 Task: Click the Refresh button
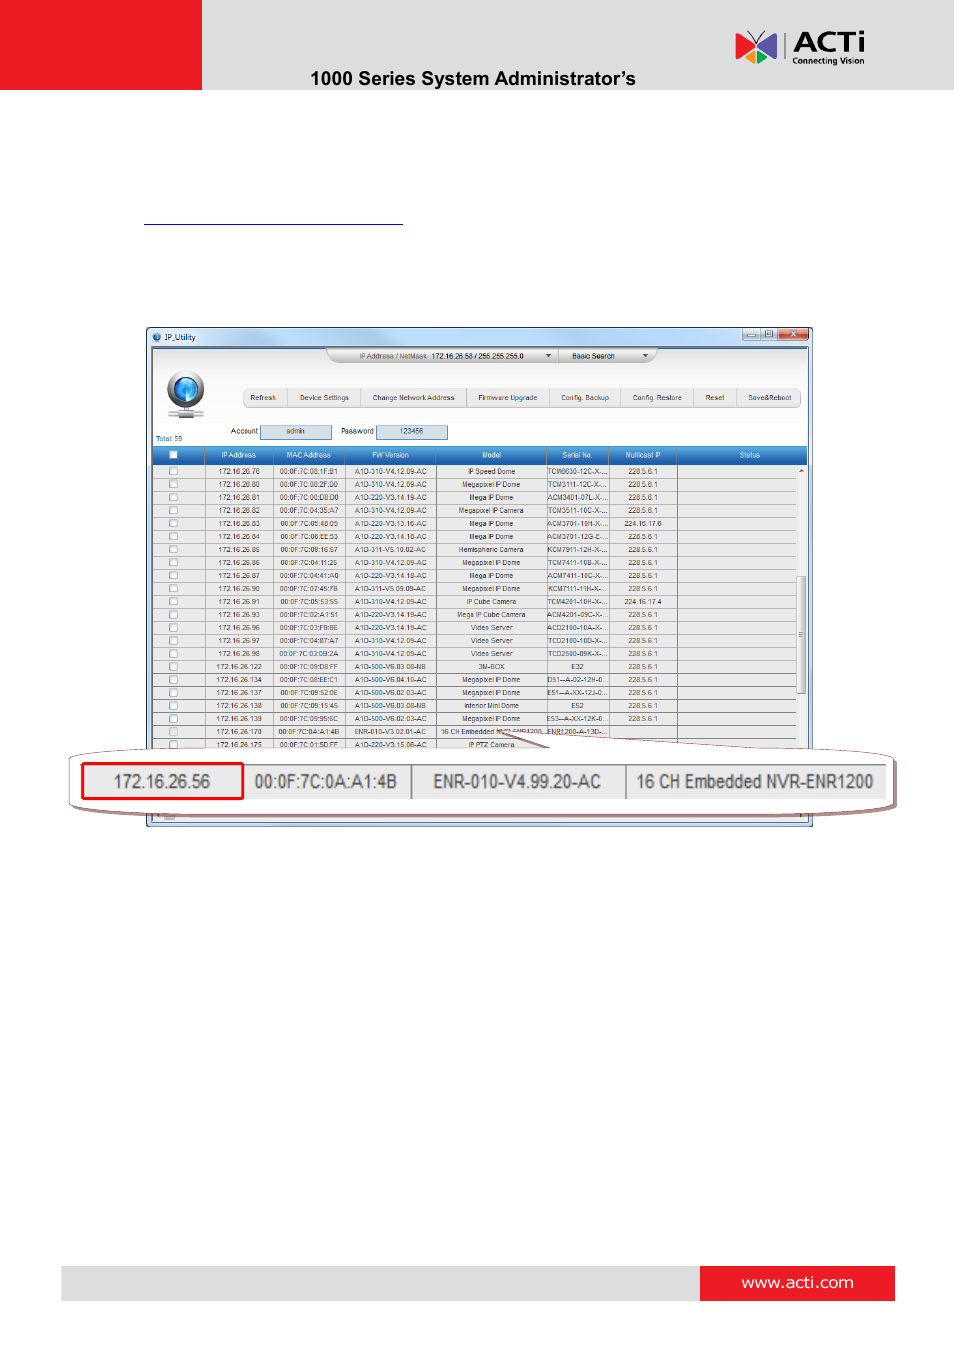[263, 398]
